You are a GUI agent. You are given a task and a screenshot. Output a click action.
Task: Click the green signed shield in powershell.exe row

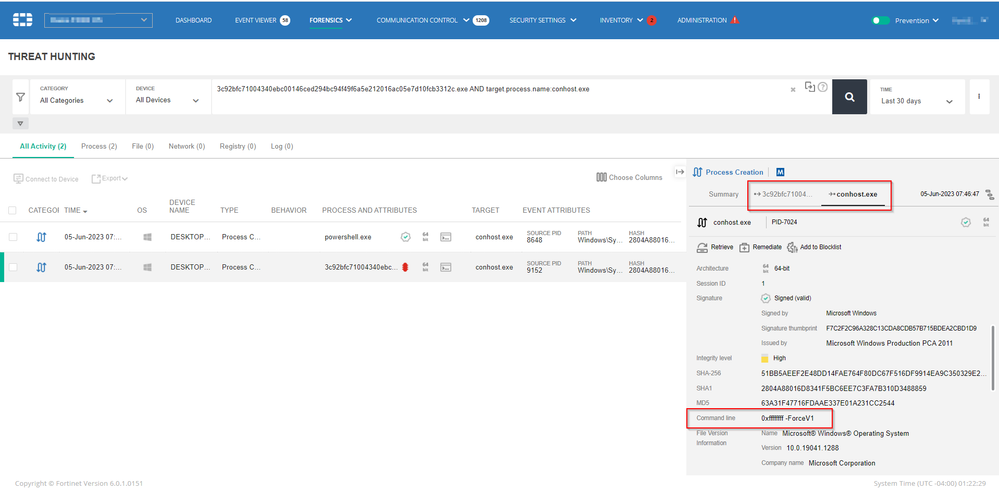(405, 237)
